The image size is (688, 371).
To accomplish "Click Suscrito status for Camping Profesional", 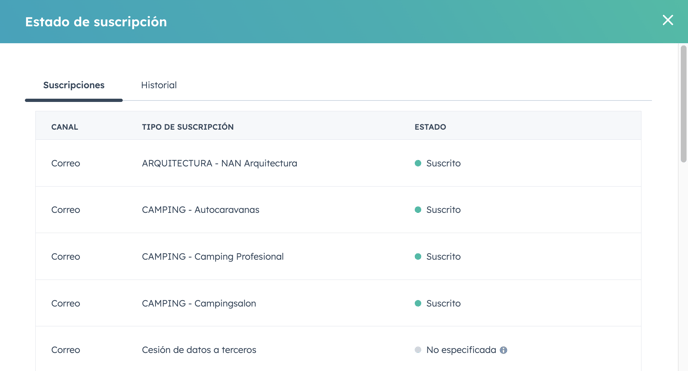I will click(437, 257).
